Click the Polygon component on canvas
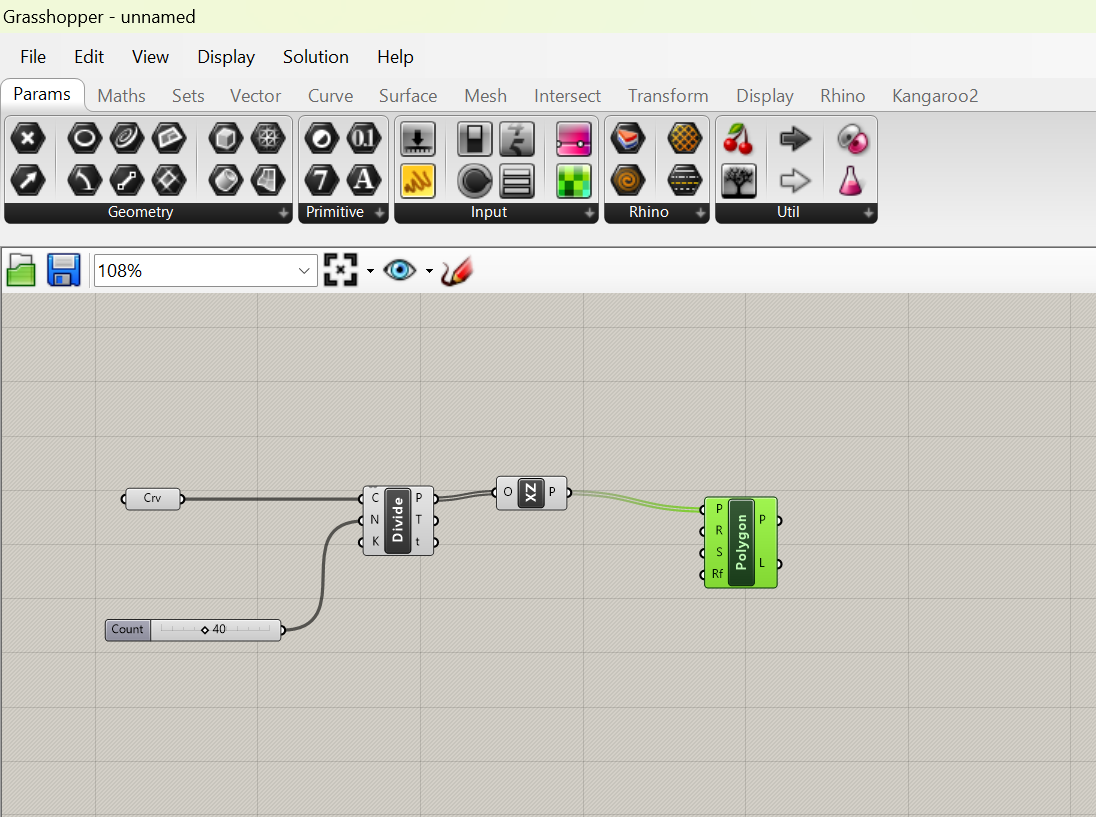Viewport: 1096px width, 817px height. point(741,543)
